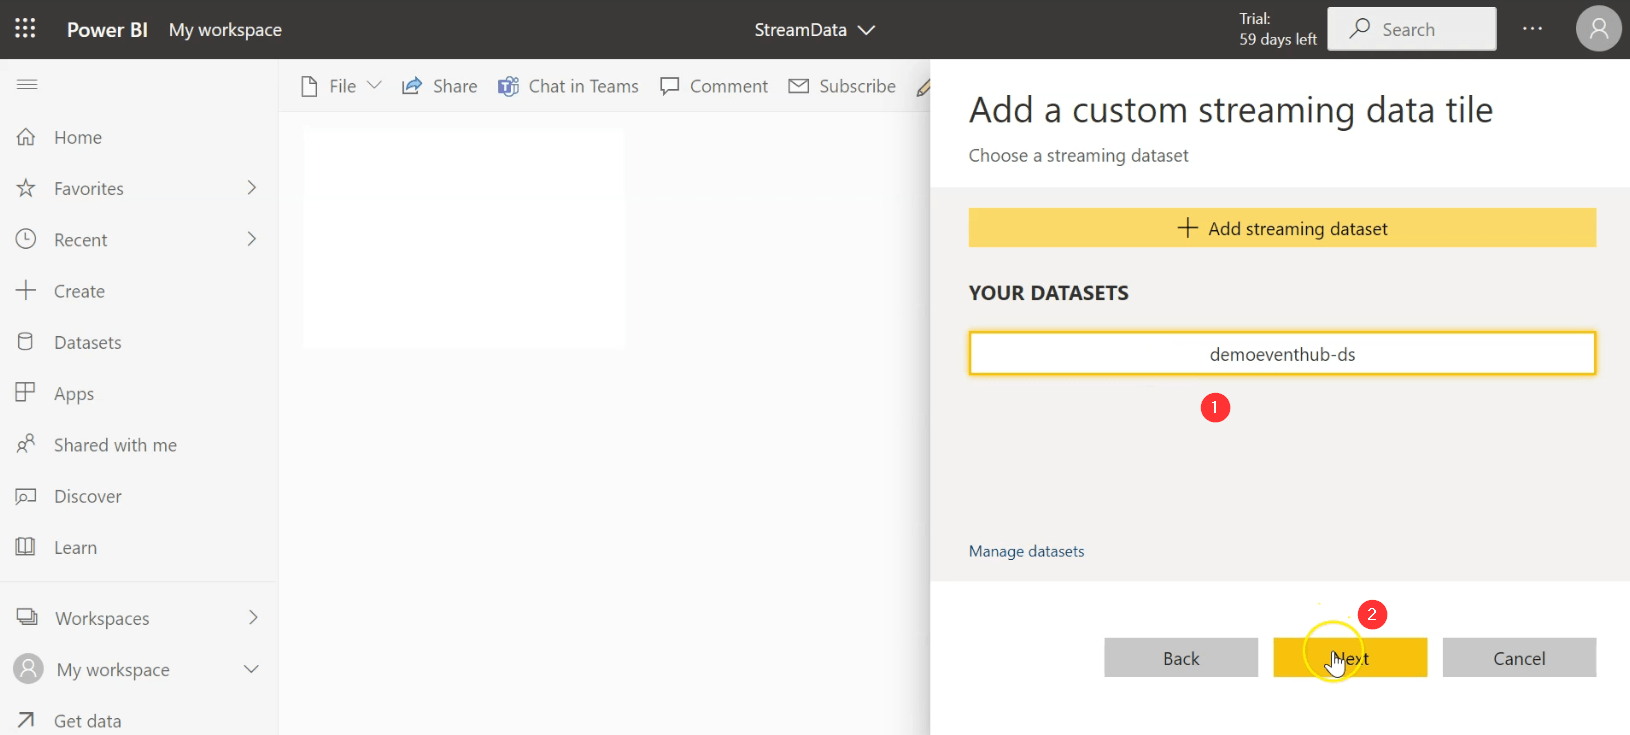The height and width of the screenshot is (735, 1630).
Task: Click the Trial 59 days left text
Action: coord(1278,29)
